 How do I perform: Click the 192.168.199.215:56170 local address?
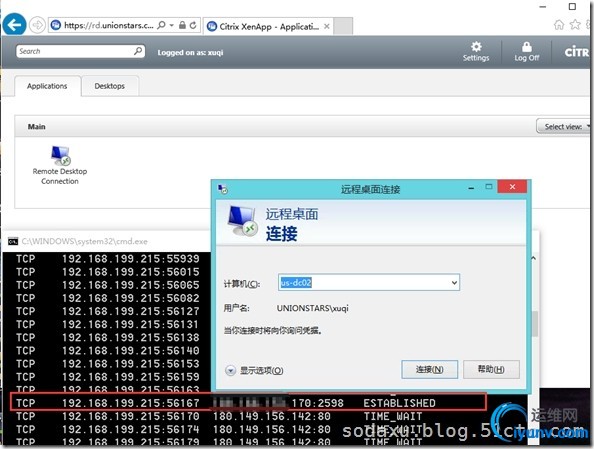131,416
